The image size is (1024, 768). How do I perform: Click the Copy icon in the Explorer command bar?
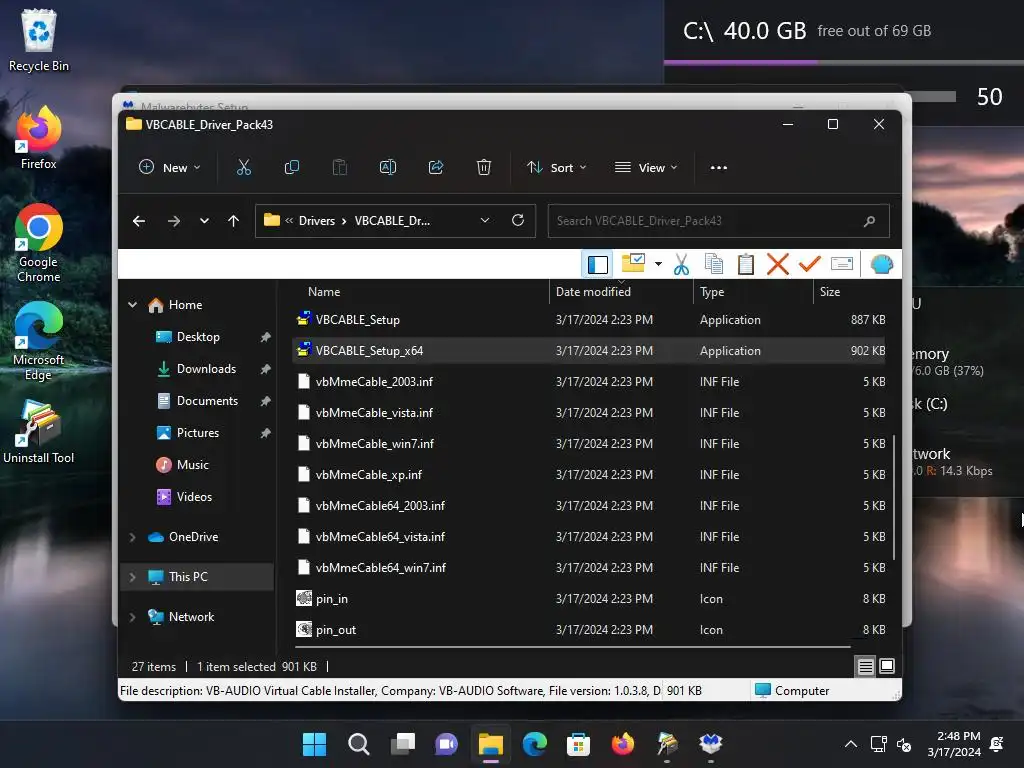(x=292, y=168)
